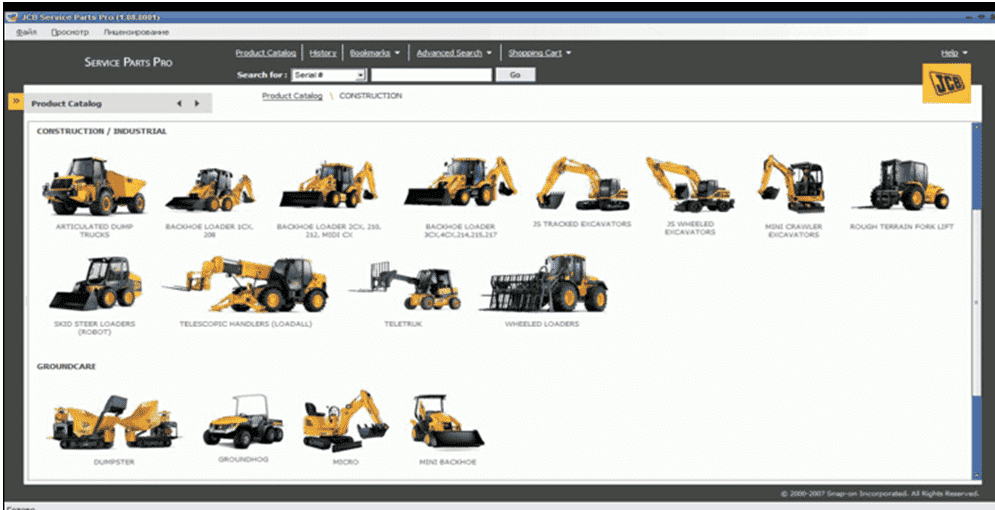995x510 pixels.
Task: Click the JS WHEELED EXCAVATORS caption
Action: pos(690,228)
